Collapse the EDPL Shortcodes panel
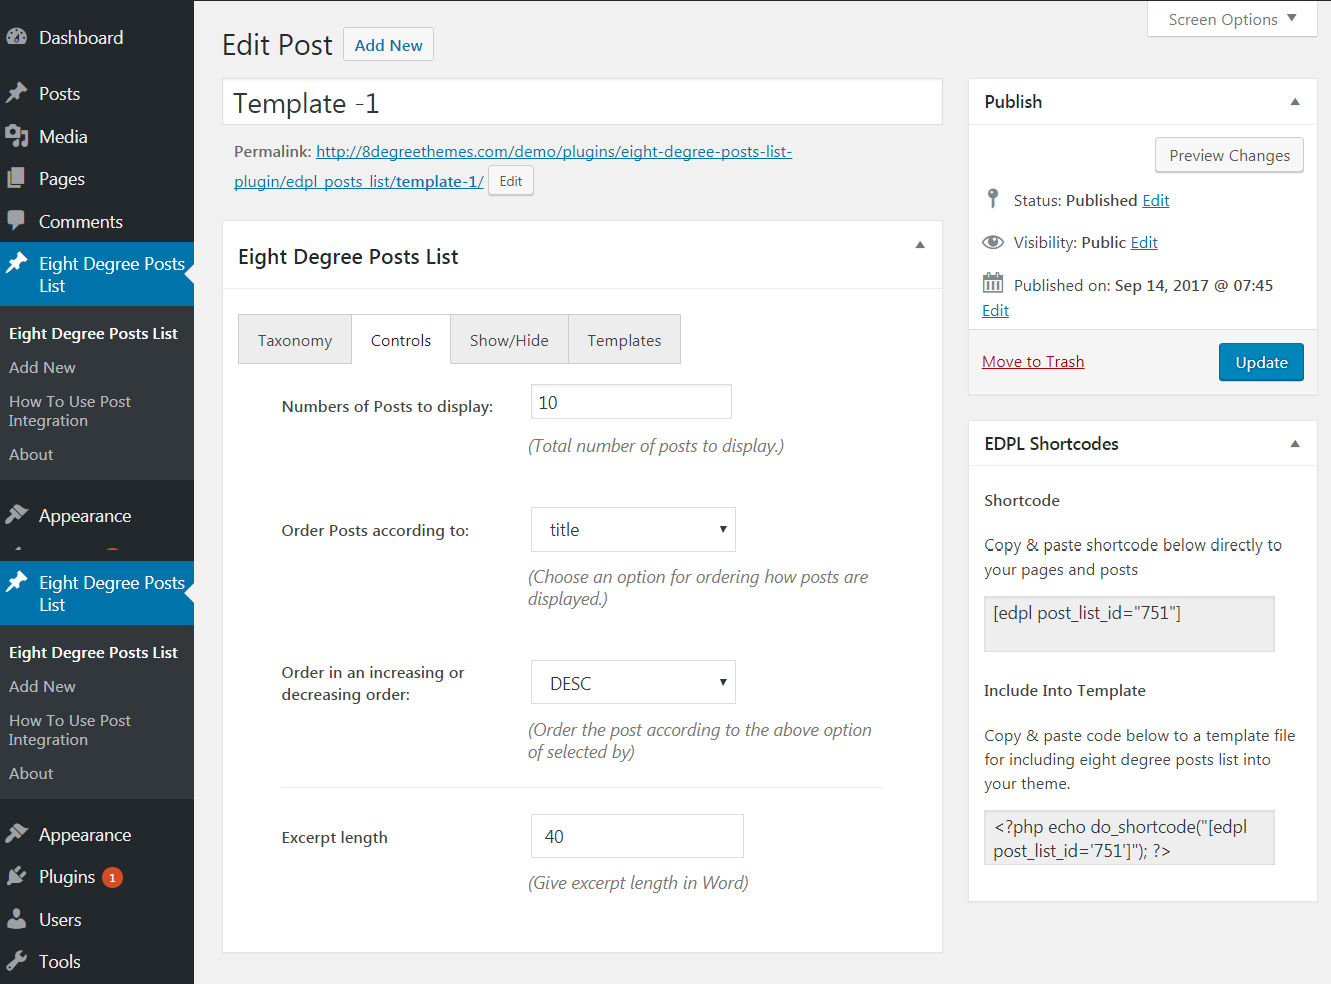Viewport: 1331px width, 984px height. [1295, 444]
